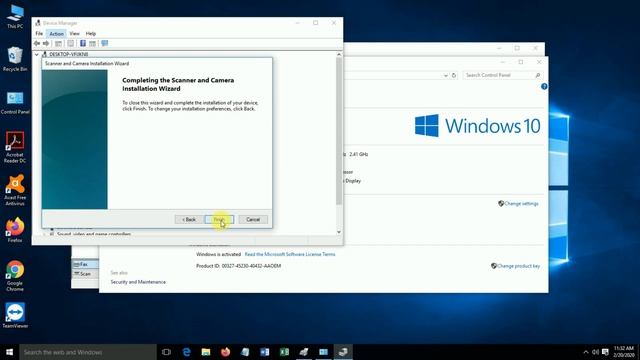Open the address bar dropdown in Control Panel
This screenshot has height=360, width=640.
click(446, 76)
